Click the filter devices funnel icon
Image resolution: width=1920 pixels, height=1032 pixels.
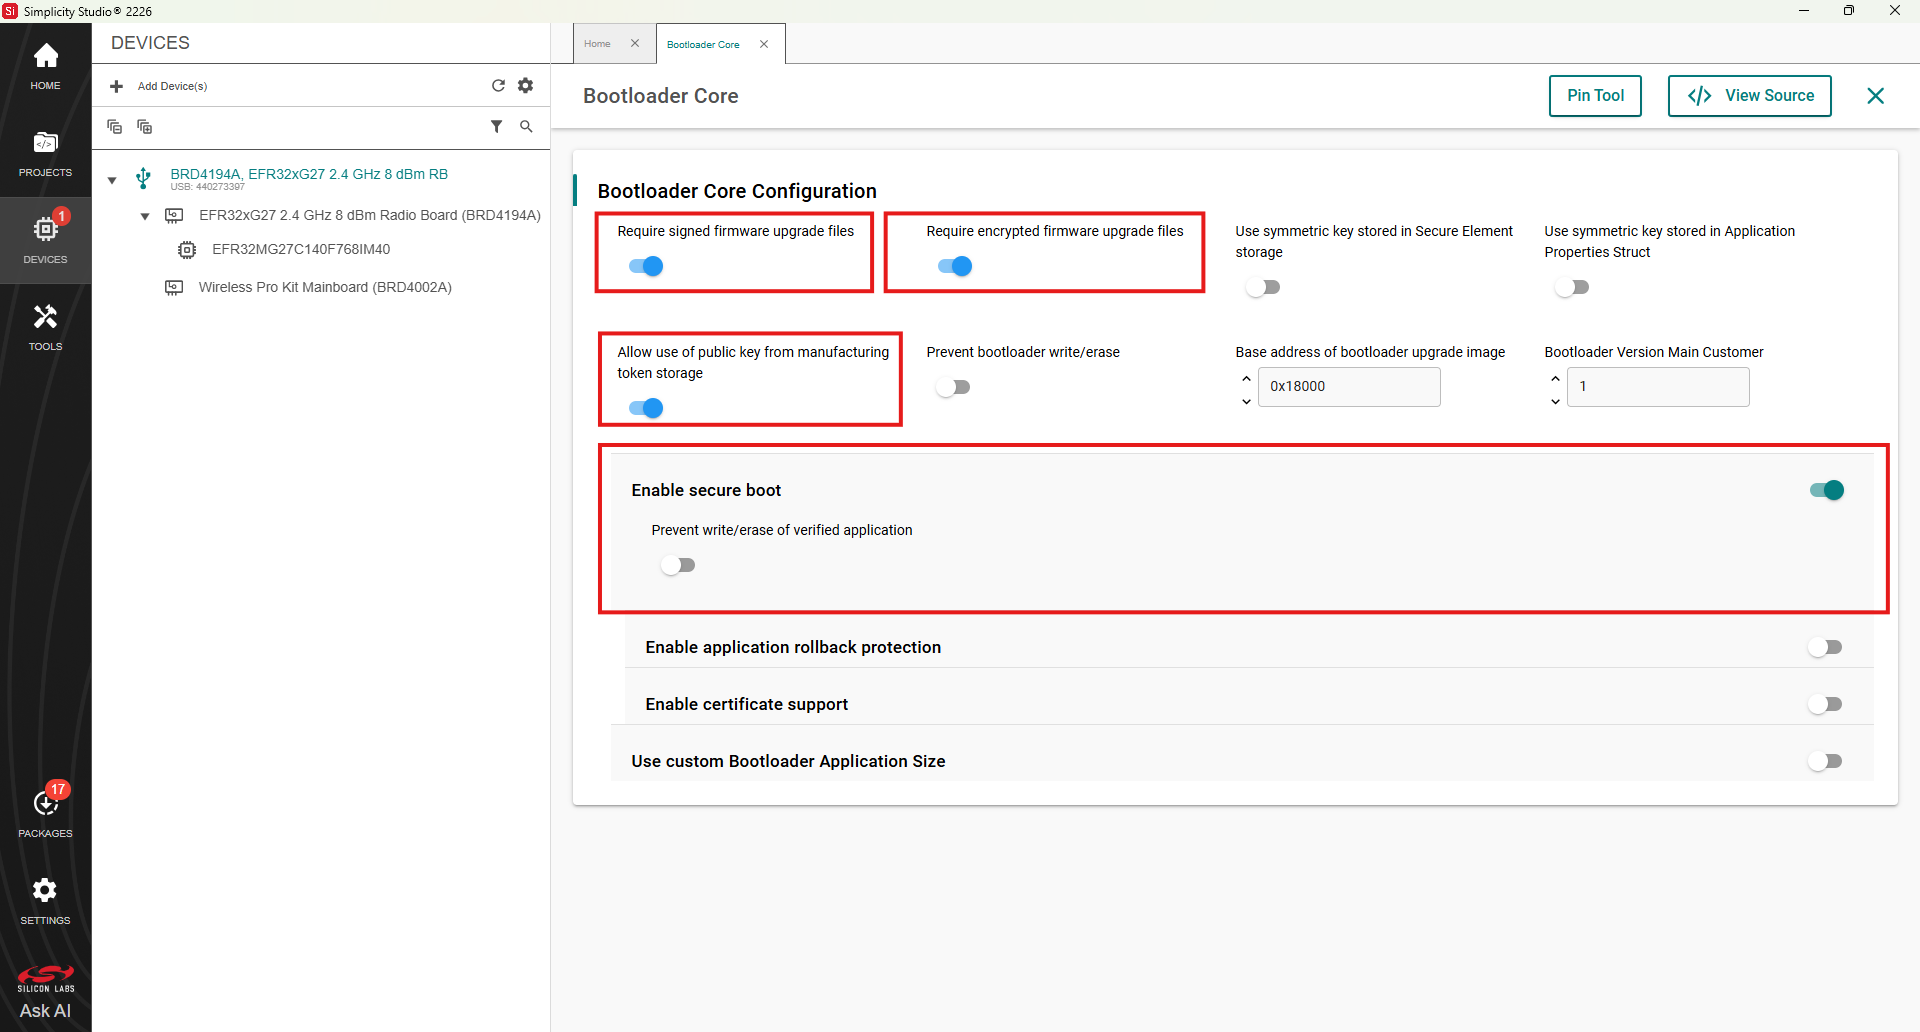(496, 127)
